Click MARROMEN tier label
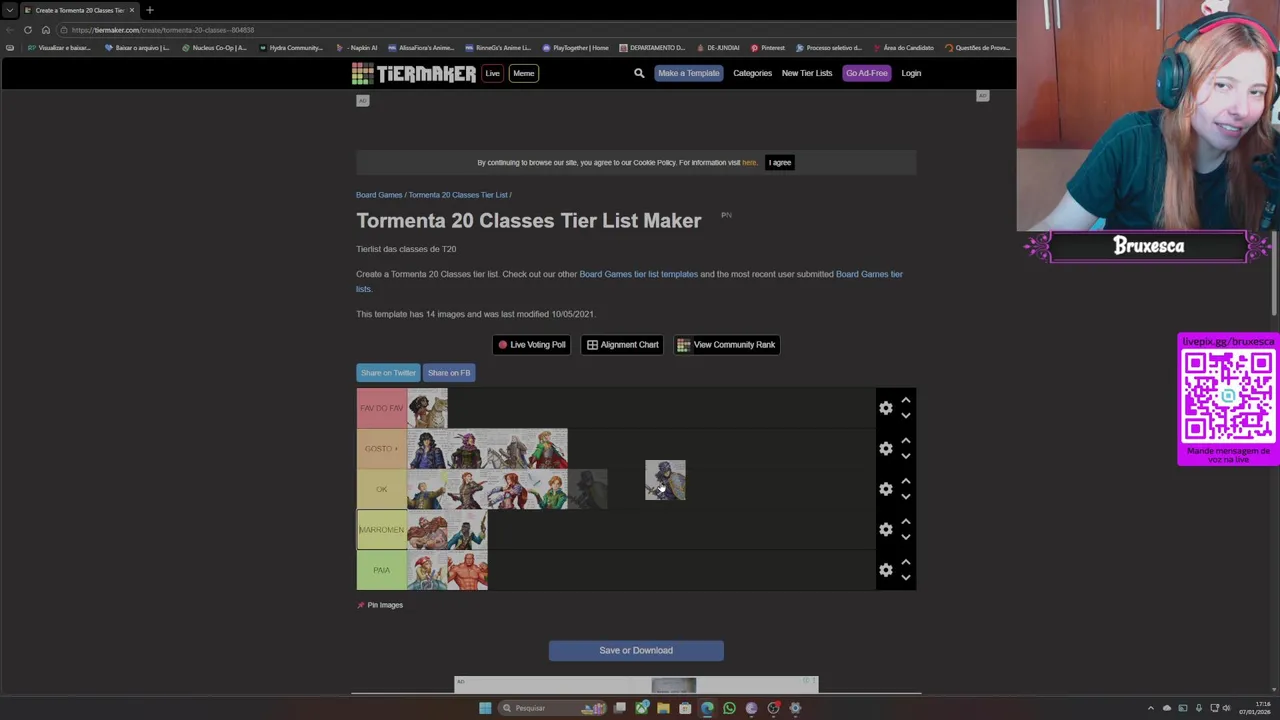Viewport: 1280px width, 720px height. [x=381, y=530]
